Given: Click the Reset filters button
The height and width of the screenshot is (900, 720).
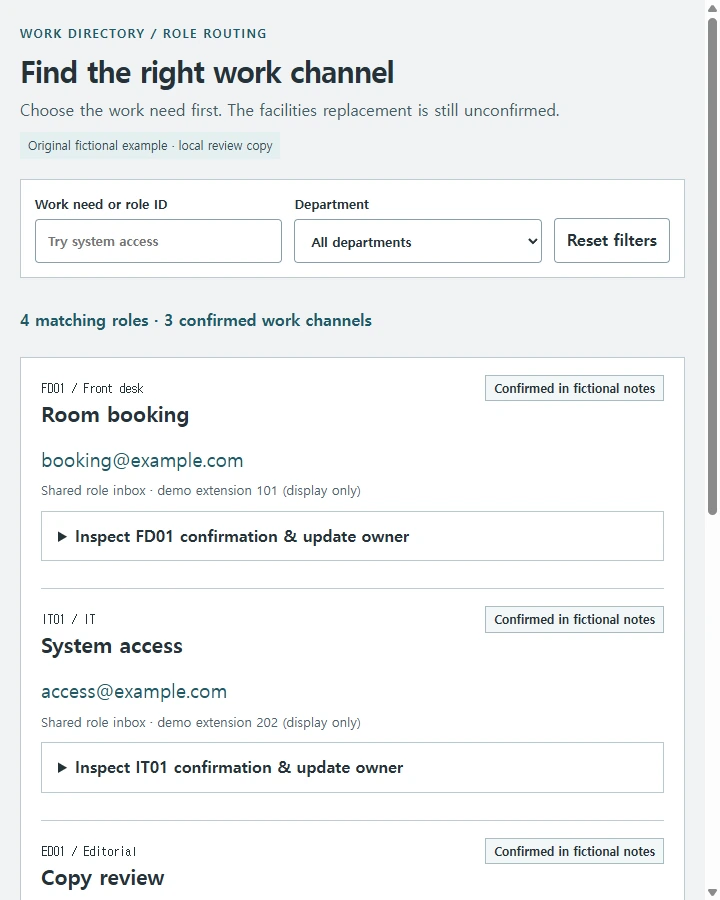Looking at the screenshot, I should (611, 240).
